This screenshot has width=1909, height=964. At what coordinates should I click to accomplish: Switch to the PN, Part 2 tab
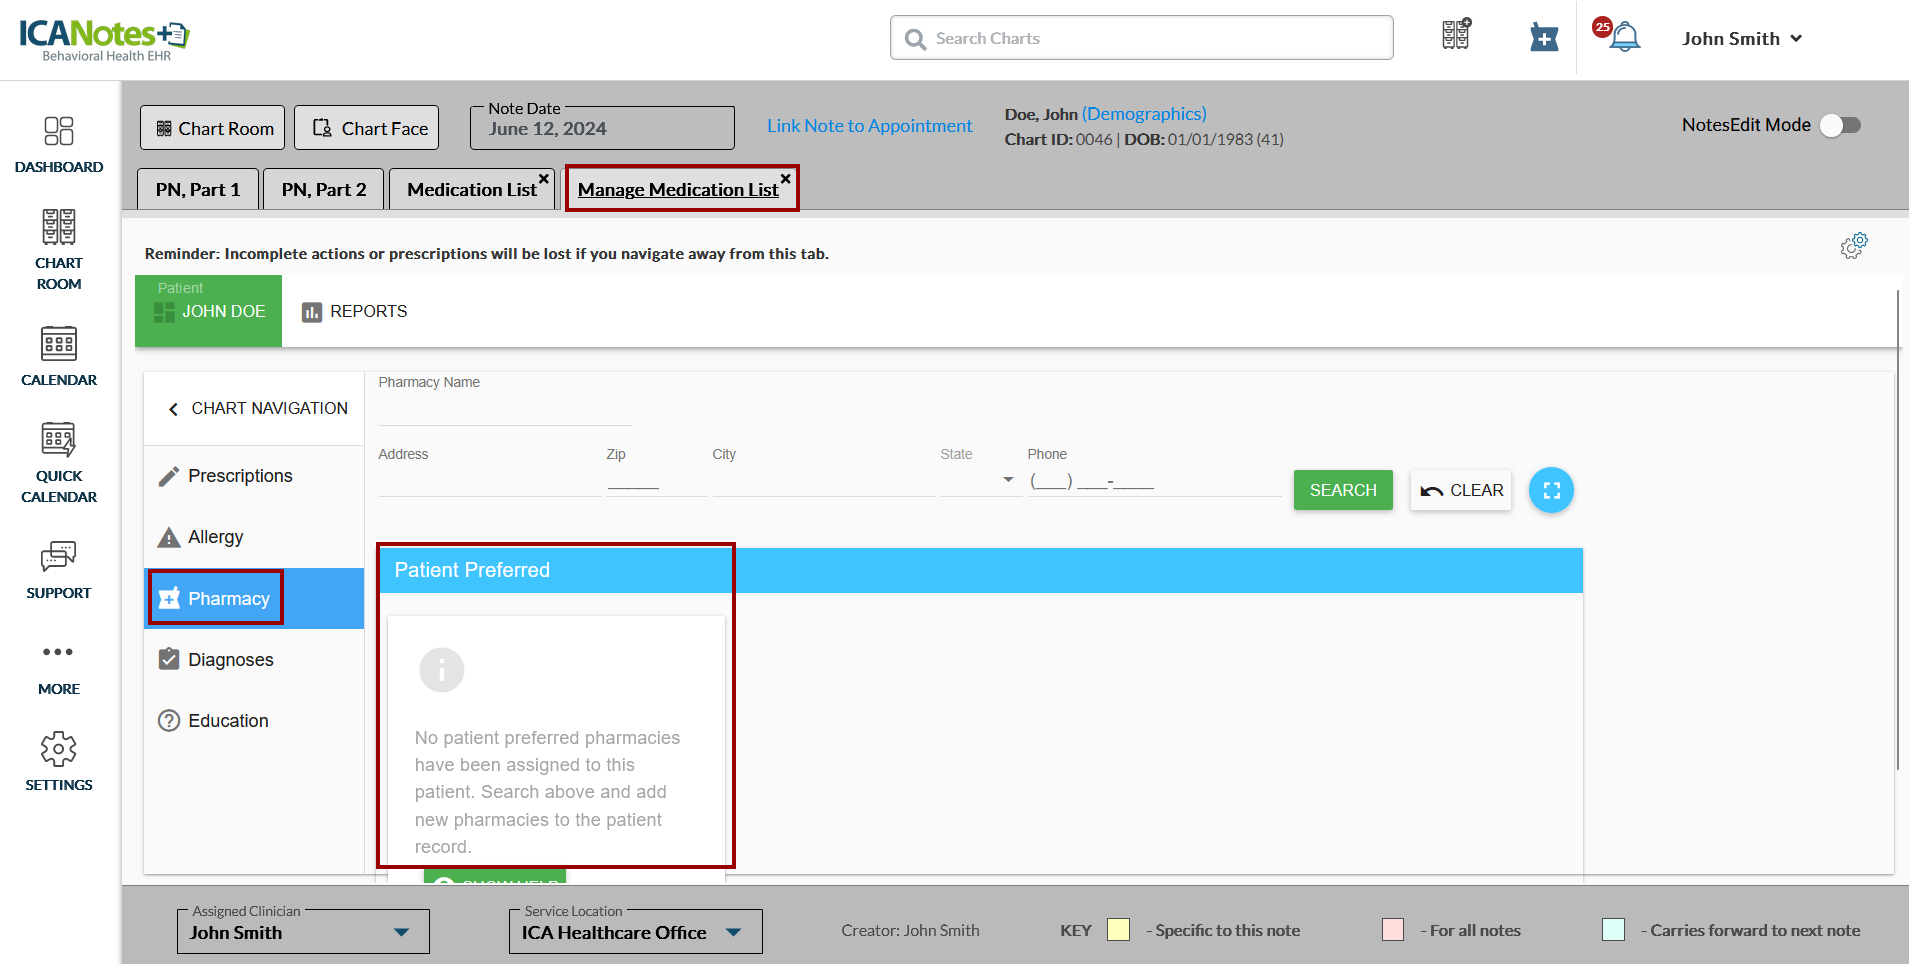(x=323, y=189)
